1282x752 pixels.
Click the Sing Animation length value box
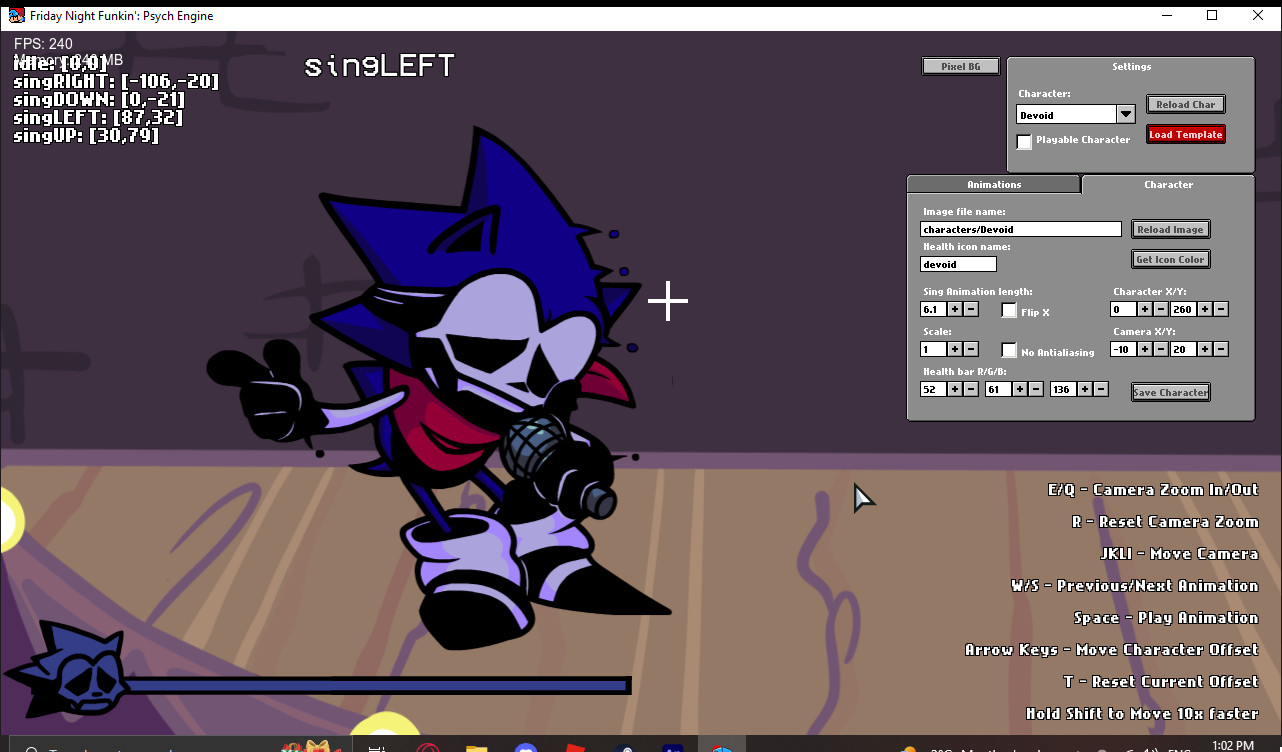coord(933,309)
